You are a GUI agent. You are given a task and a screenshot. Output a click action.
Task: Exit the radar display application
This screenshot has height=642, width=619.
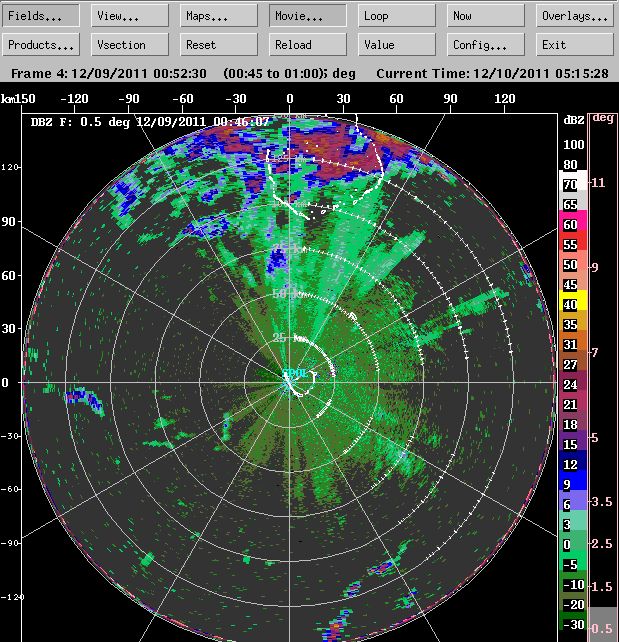point(575,44)
